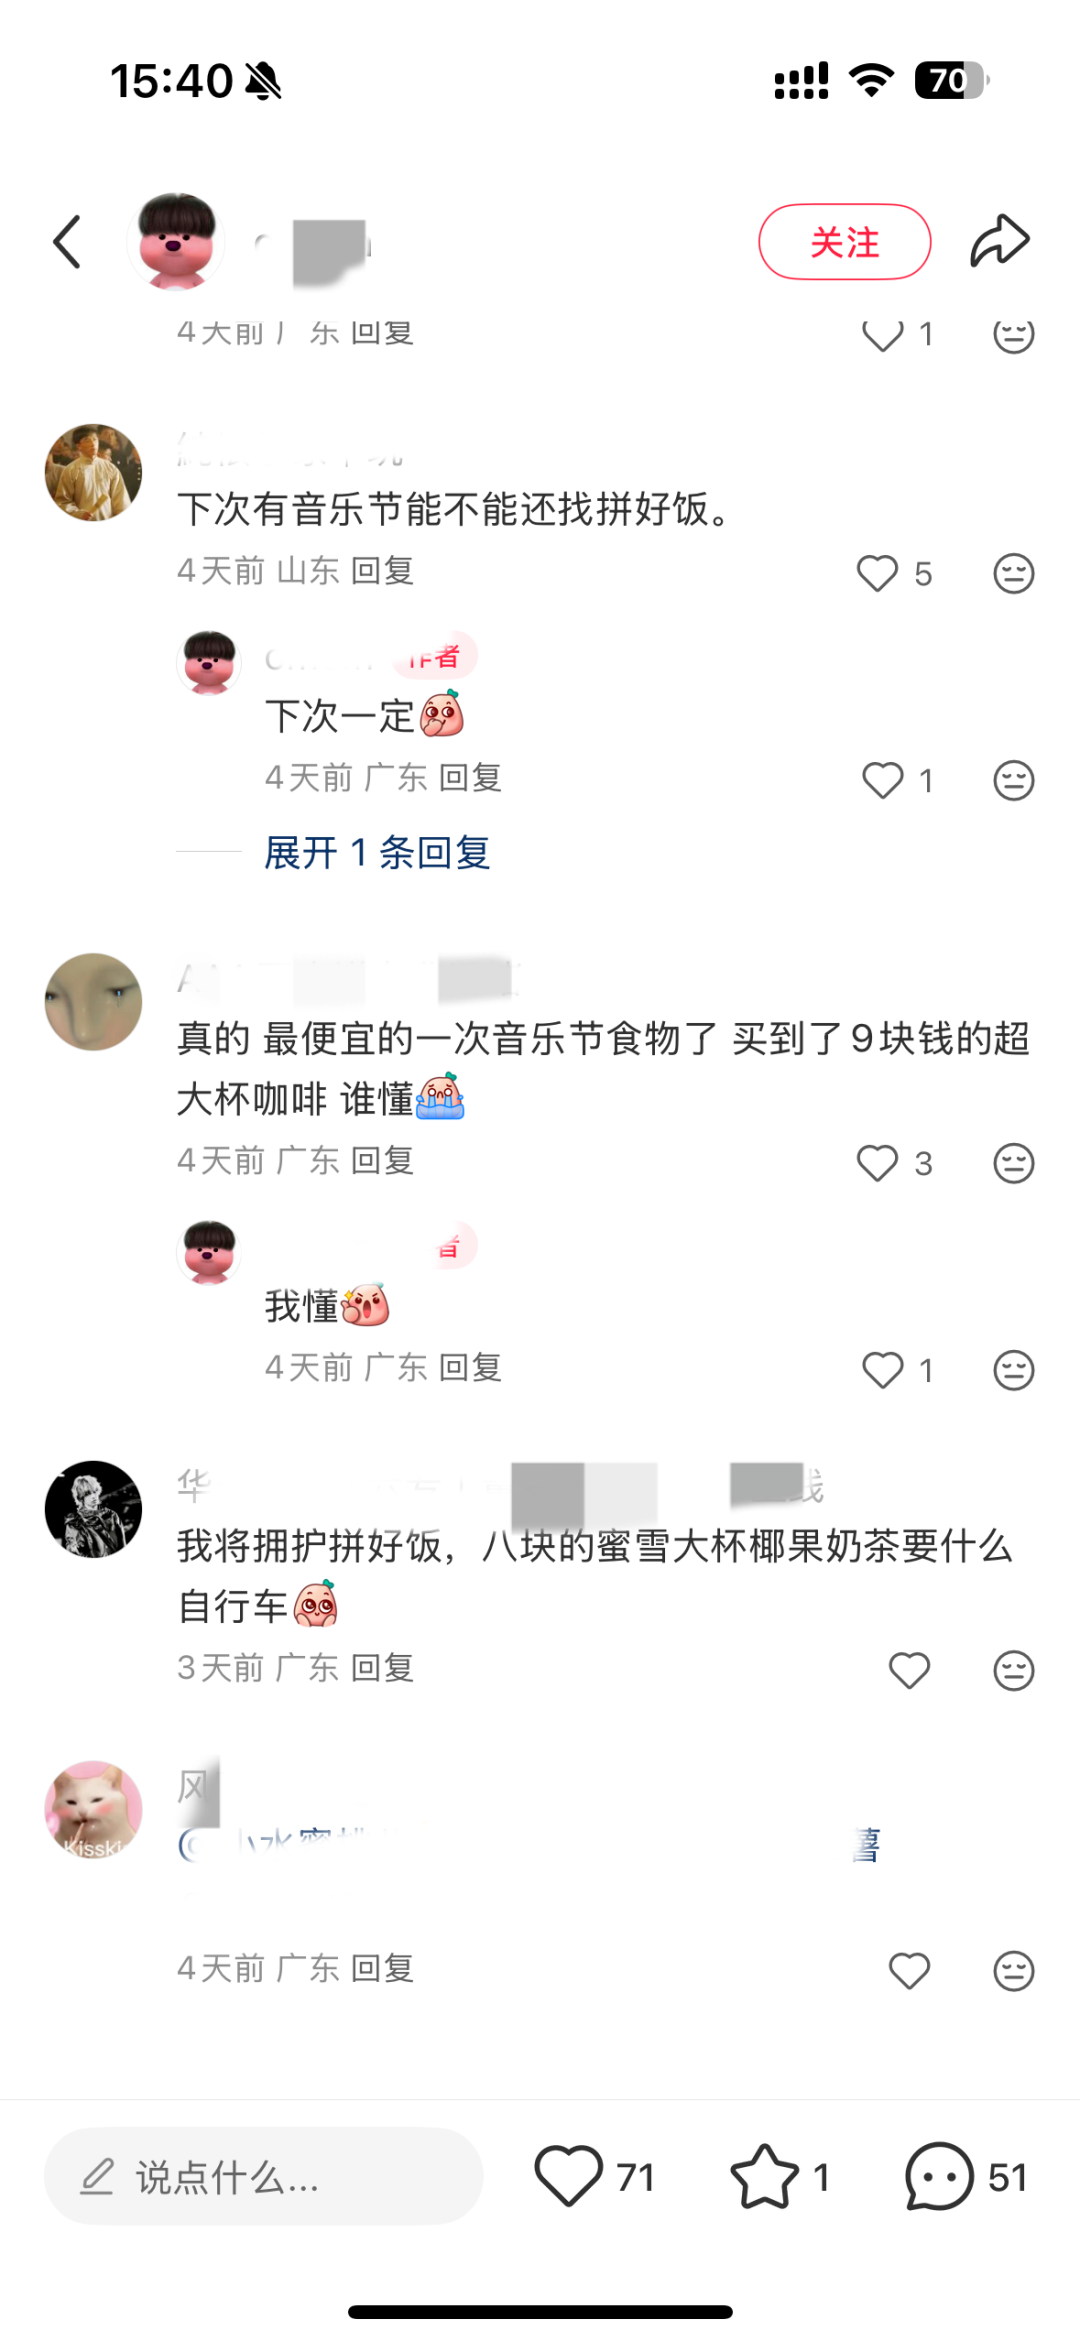
Task: Tap the 关注 follow button
Action: [x=845, y=242]
